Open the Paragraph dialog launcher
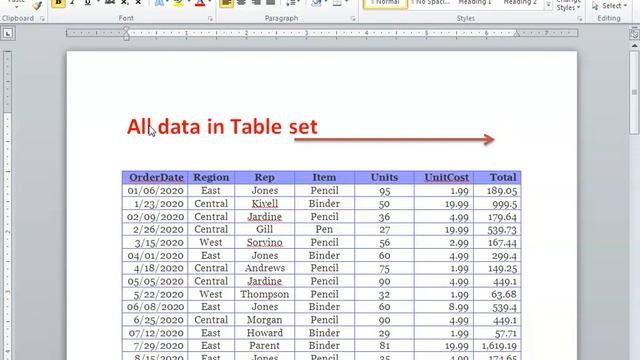Screen dimensions: 640x360 point(353,19)
